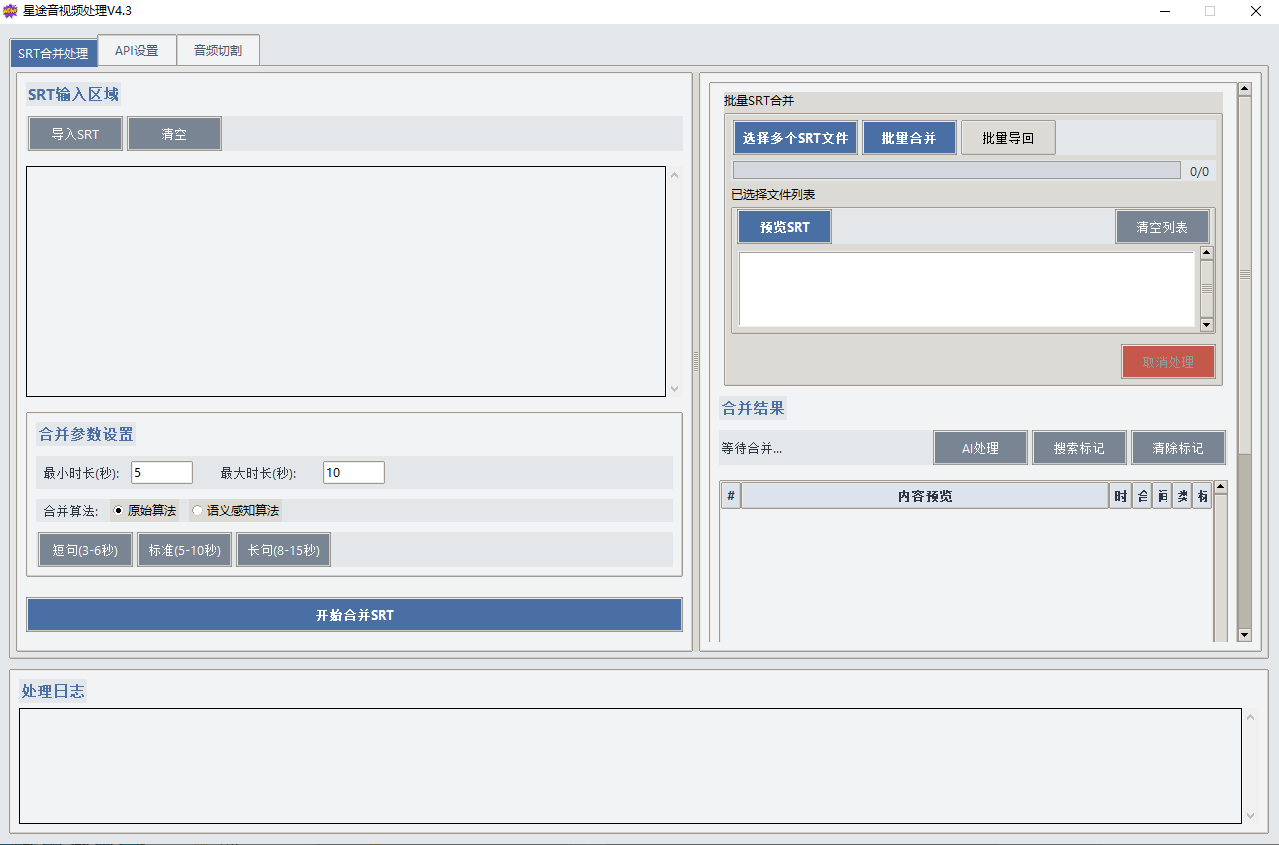
Task: Apply the 短句(3-6秒) preset
Action: [x=85, y=550]
